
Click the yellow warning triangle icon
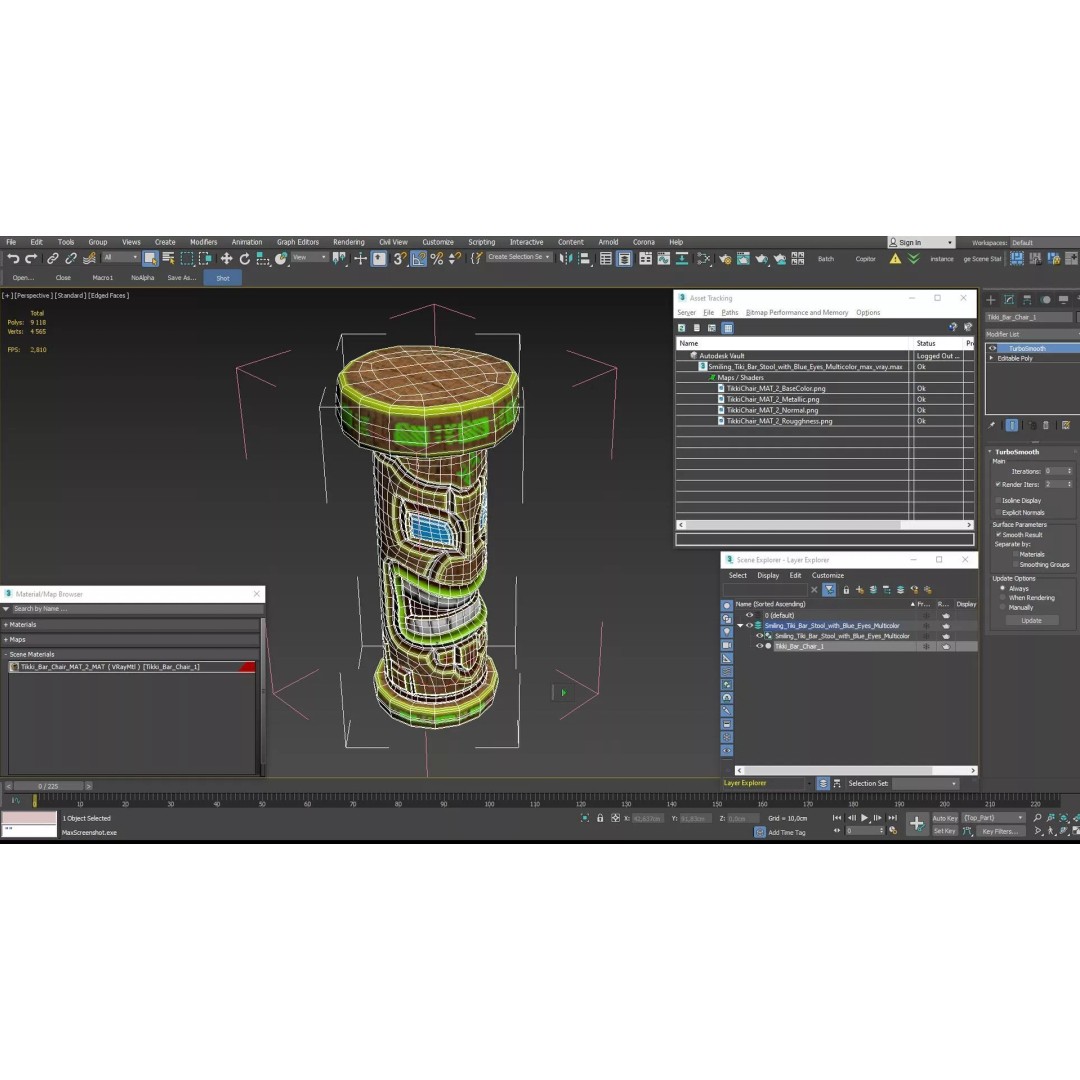point(895,259)
